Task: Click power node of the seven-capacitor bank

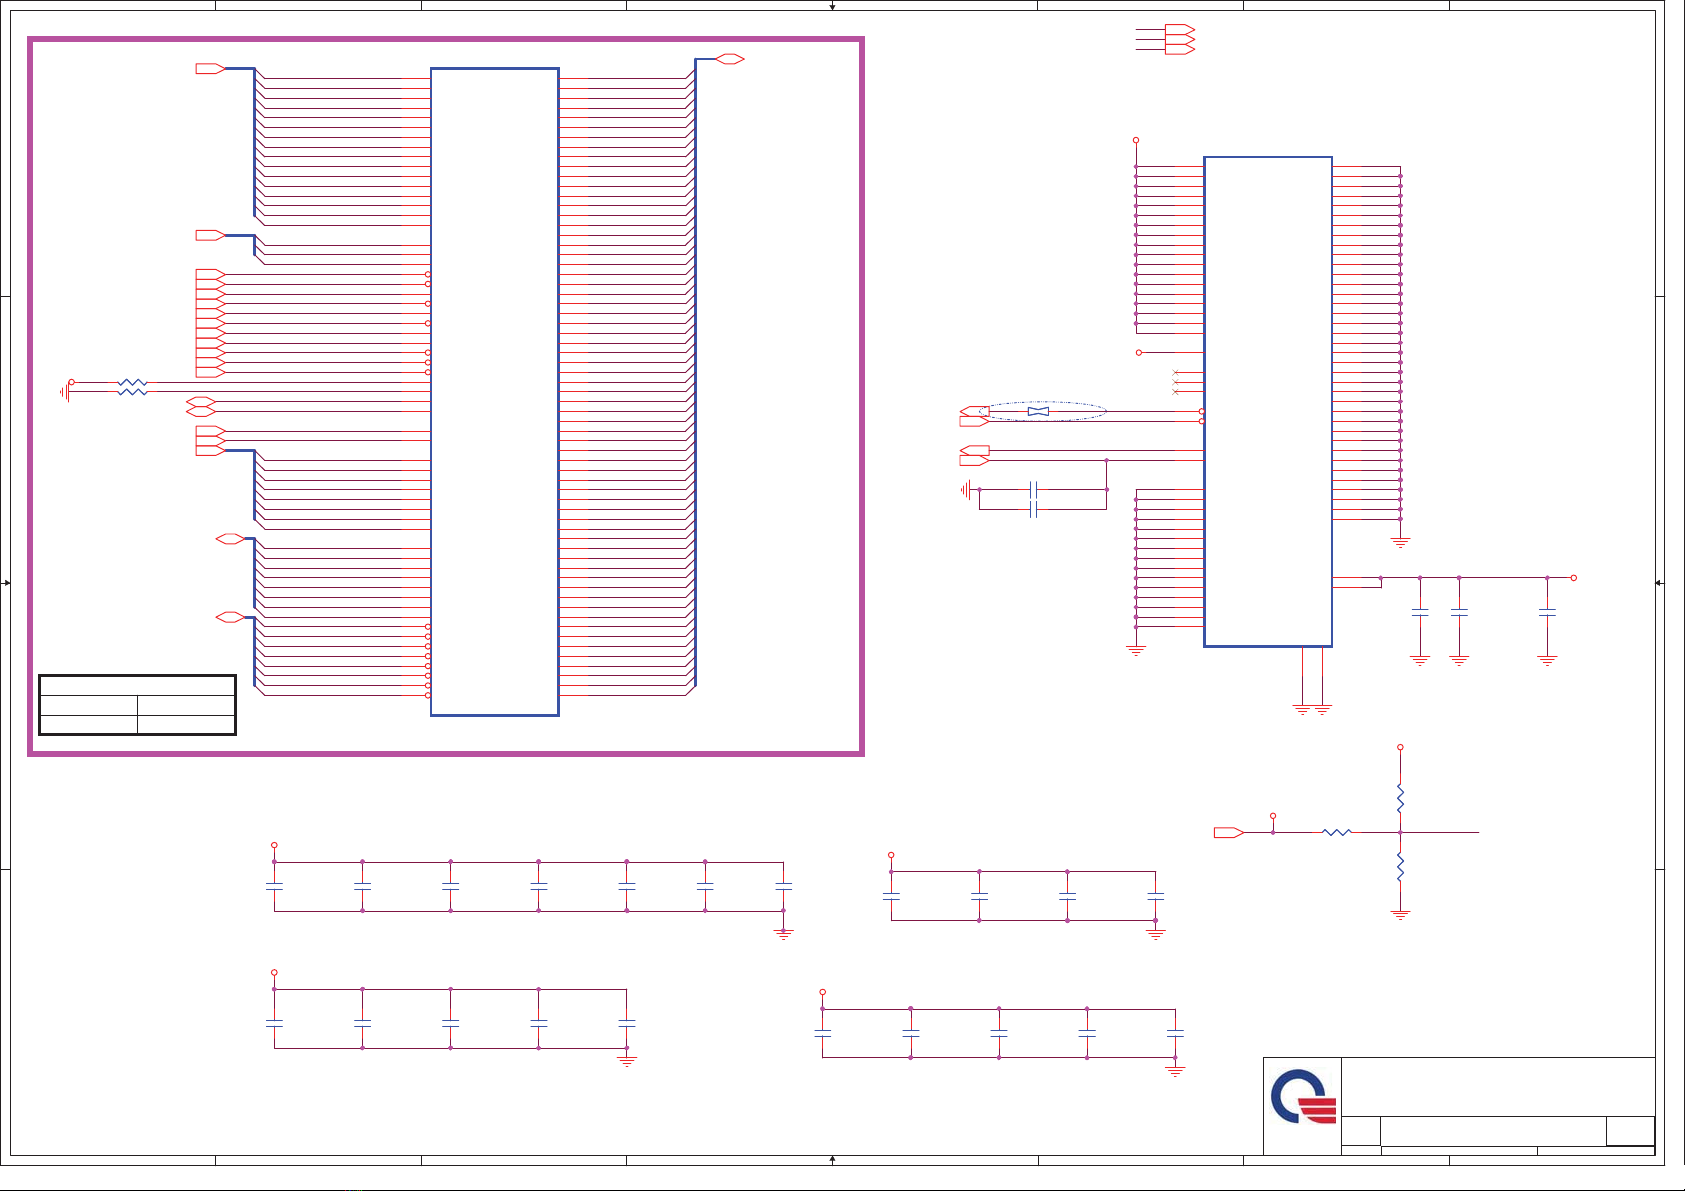Action: tap(274, 846)
